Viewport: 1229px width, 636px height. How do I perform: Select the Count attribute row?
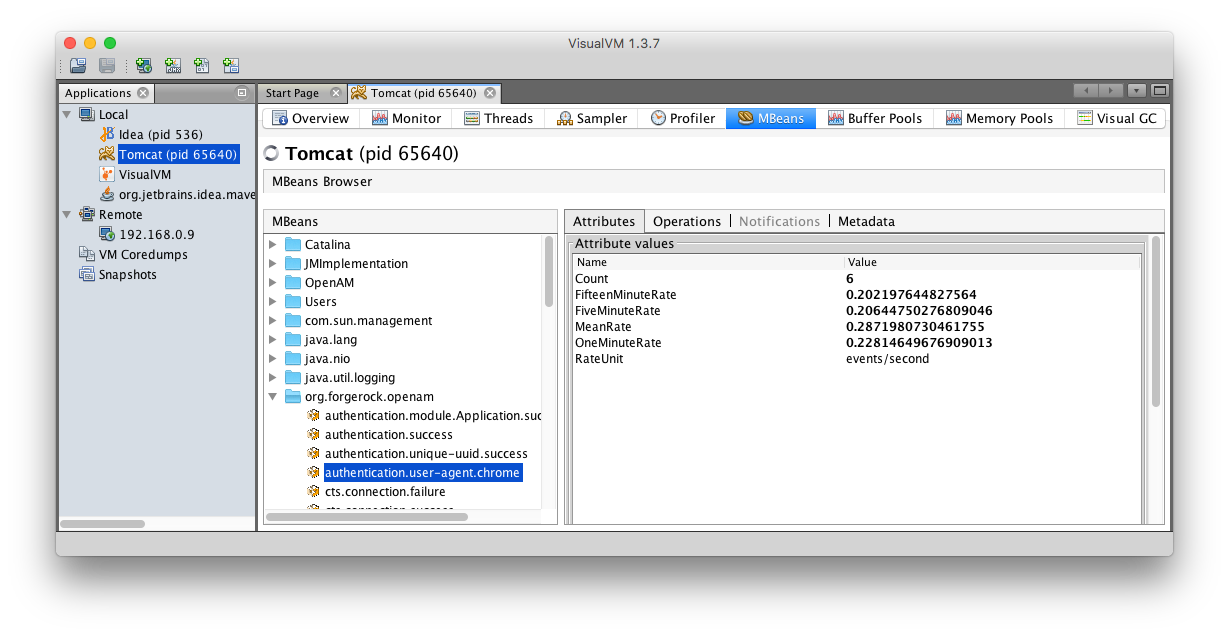pyautogui.click(x=857, y=278)
